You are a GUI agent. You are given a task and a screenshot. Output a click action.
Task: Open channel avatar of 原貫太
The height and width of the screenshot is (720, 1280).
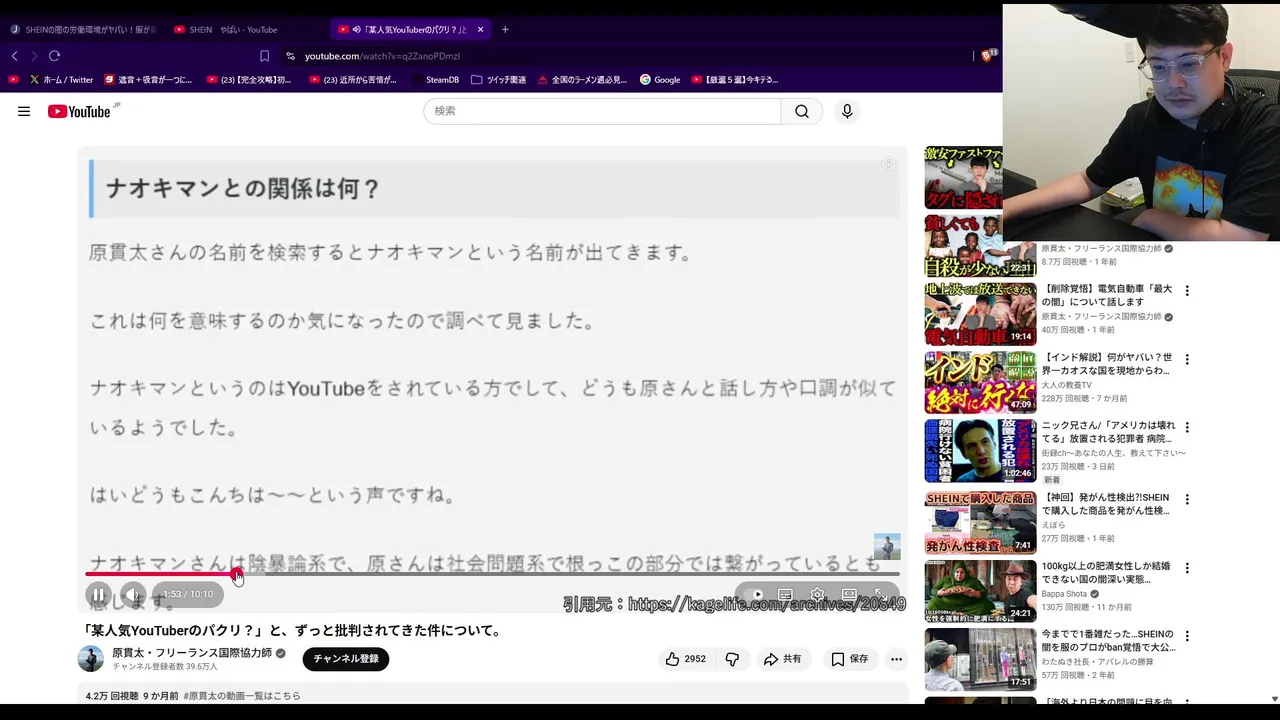pyautogui.click(x=91, y=658)
